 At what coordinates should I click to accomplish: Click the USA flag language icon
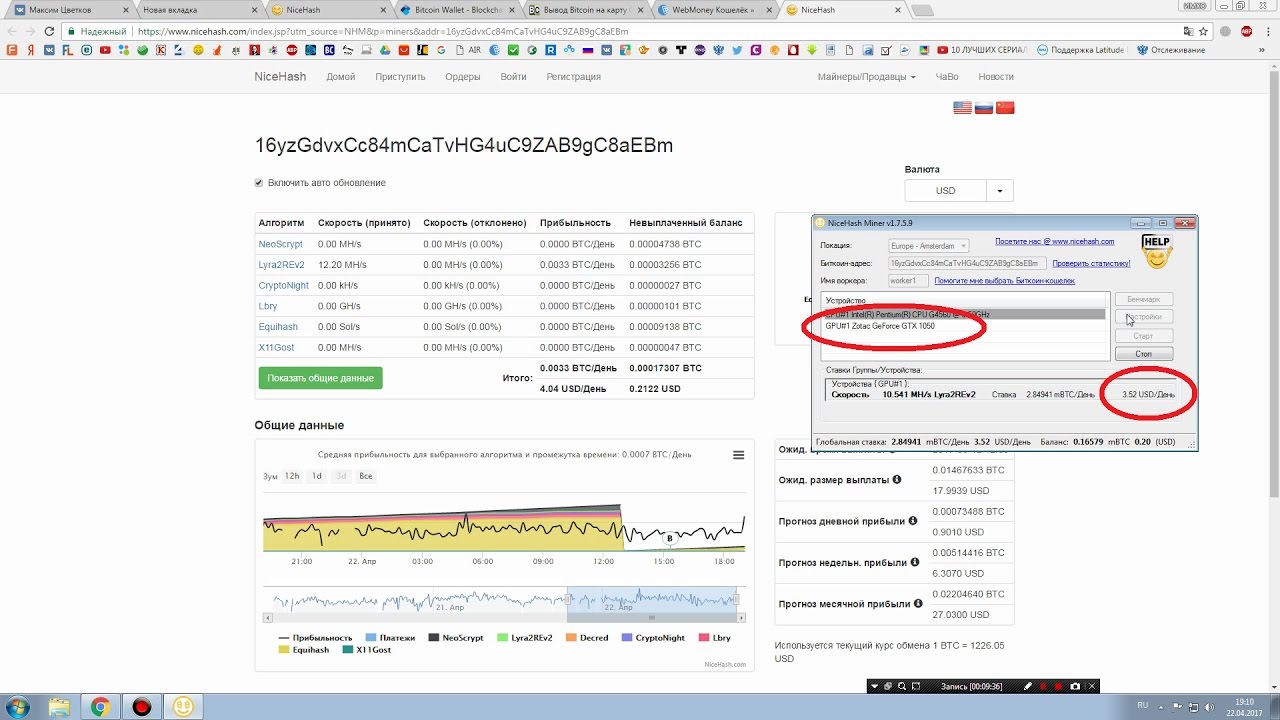(962, 108)
